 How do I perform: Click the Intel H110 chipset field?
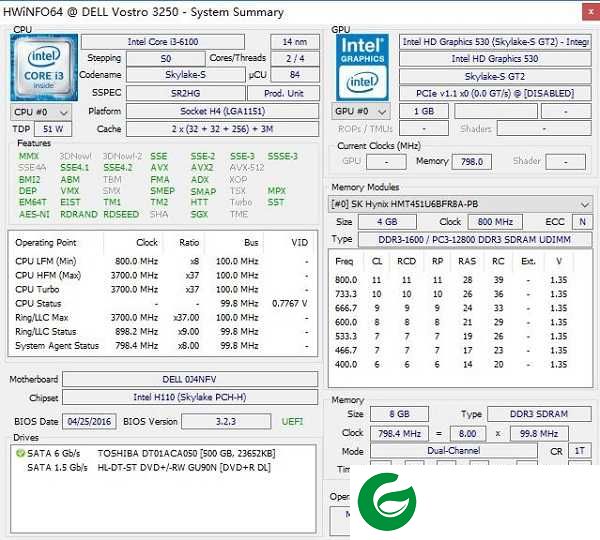point(190,397)
